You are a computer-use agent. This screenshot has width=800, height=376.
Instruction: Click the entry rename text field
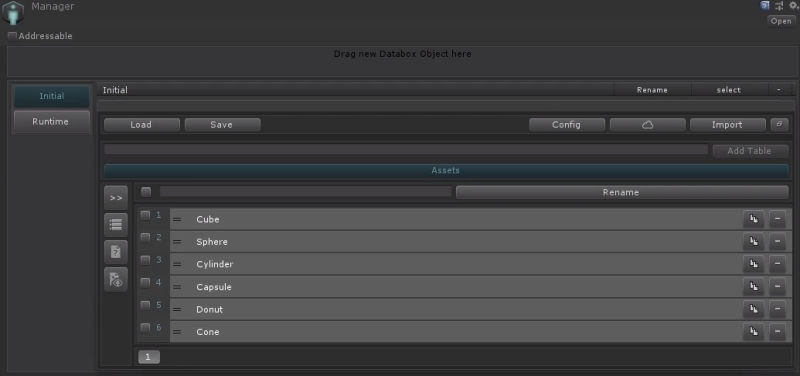click(x=306, y=191)
